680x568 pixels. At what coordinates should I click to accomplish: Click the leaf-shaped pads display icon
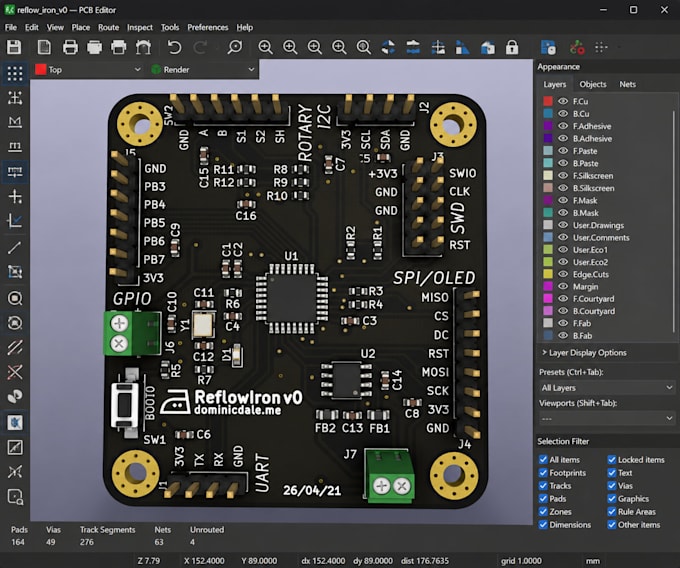(15, 396)
